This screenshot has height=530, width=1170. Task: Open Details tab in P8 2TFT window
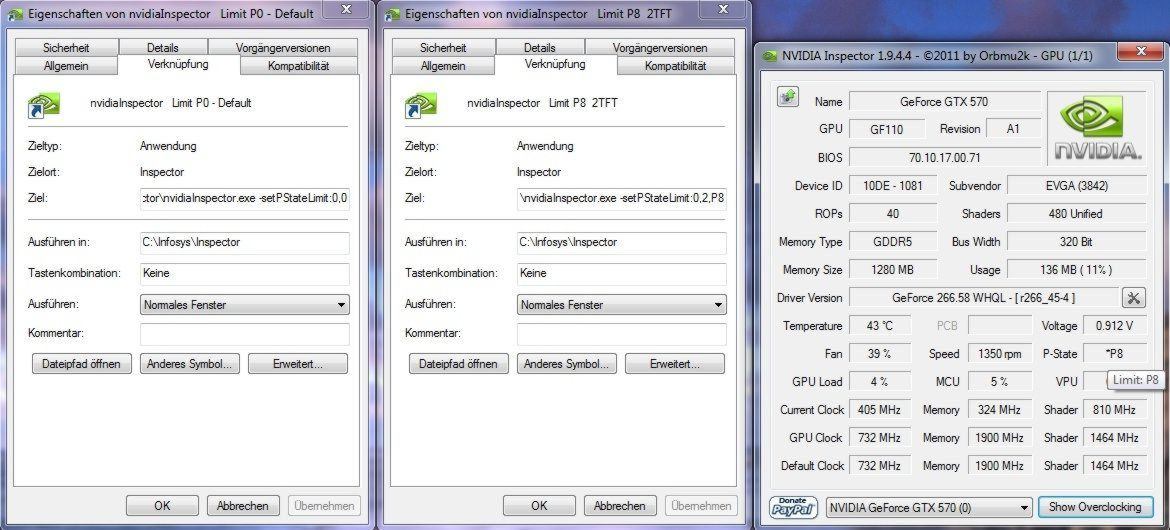click(x=539, y=48)
